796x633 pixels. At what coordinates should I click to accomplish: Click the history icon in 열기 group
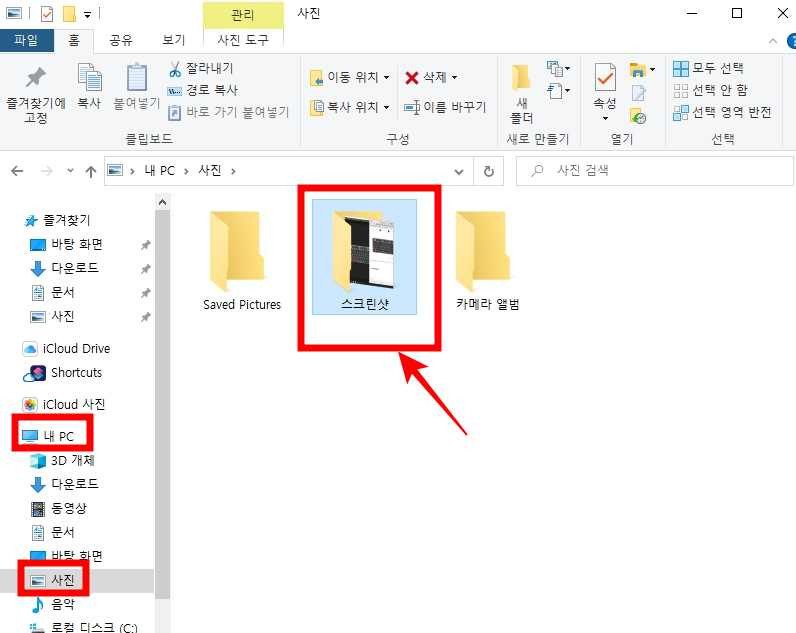coord(638,116)
